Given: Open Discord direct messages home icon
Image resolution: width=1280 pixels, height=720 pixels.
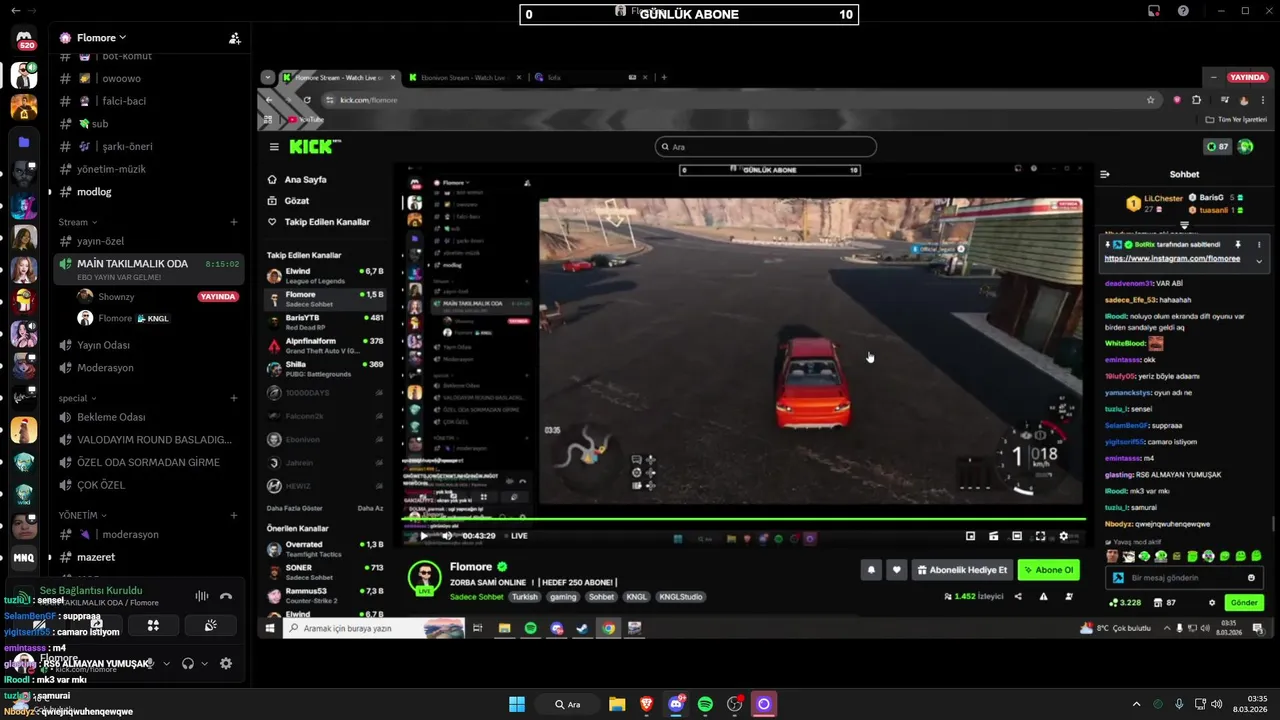Looking at the screenshot, I should pos(24,39).
